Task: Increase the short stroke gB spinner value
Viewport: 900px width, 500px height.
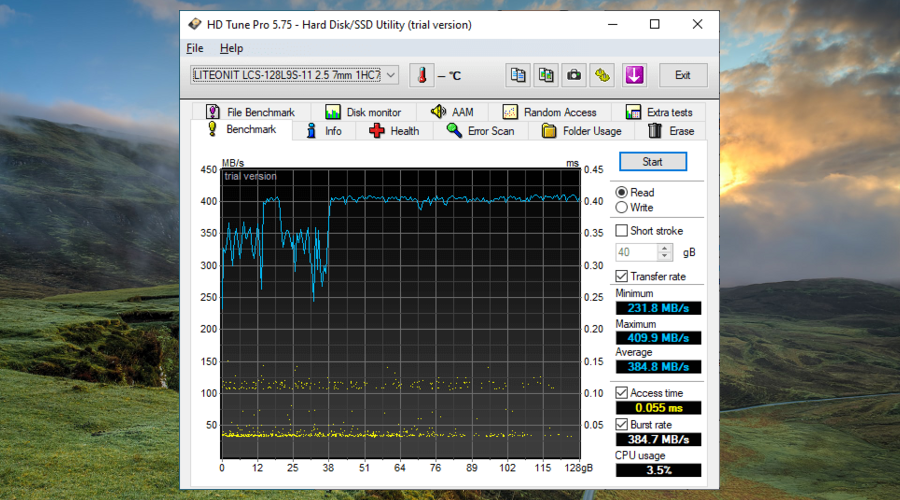Action: tap(665, 249)
